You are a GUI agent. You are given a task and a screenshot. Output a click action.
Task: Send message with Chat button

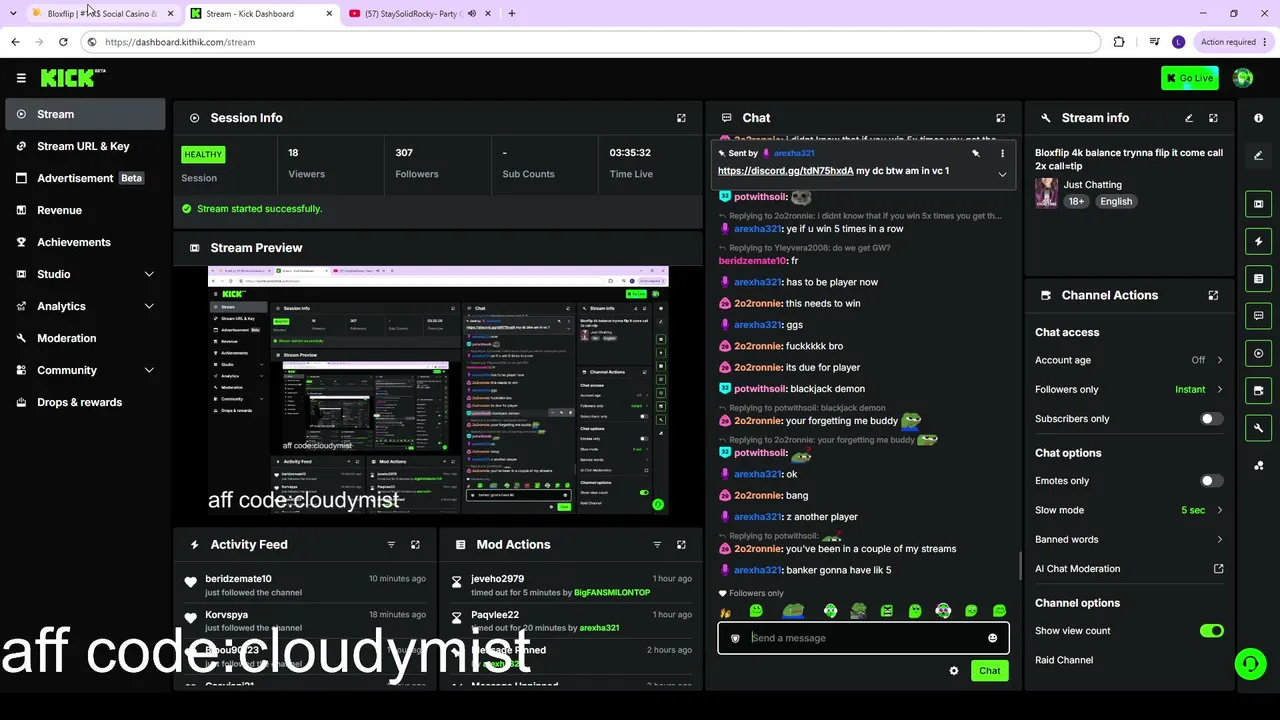pos(989,671)
